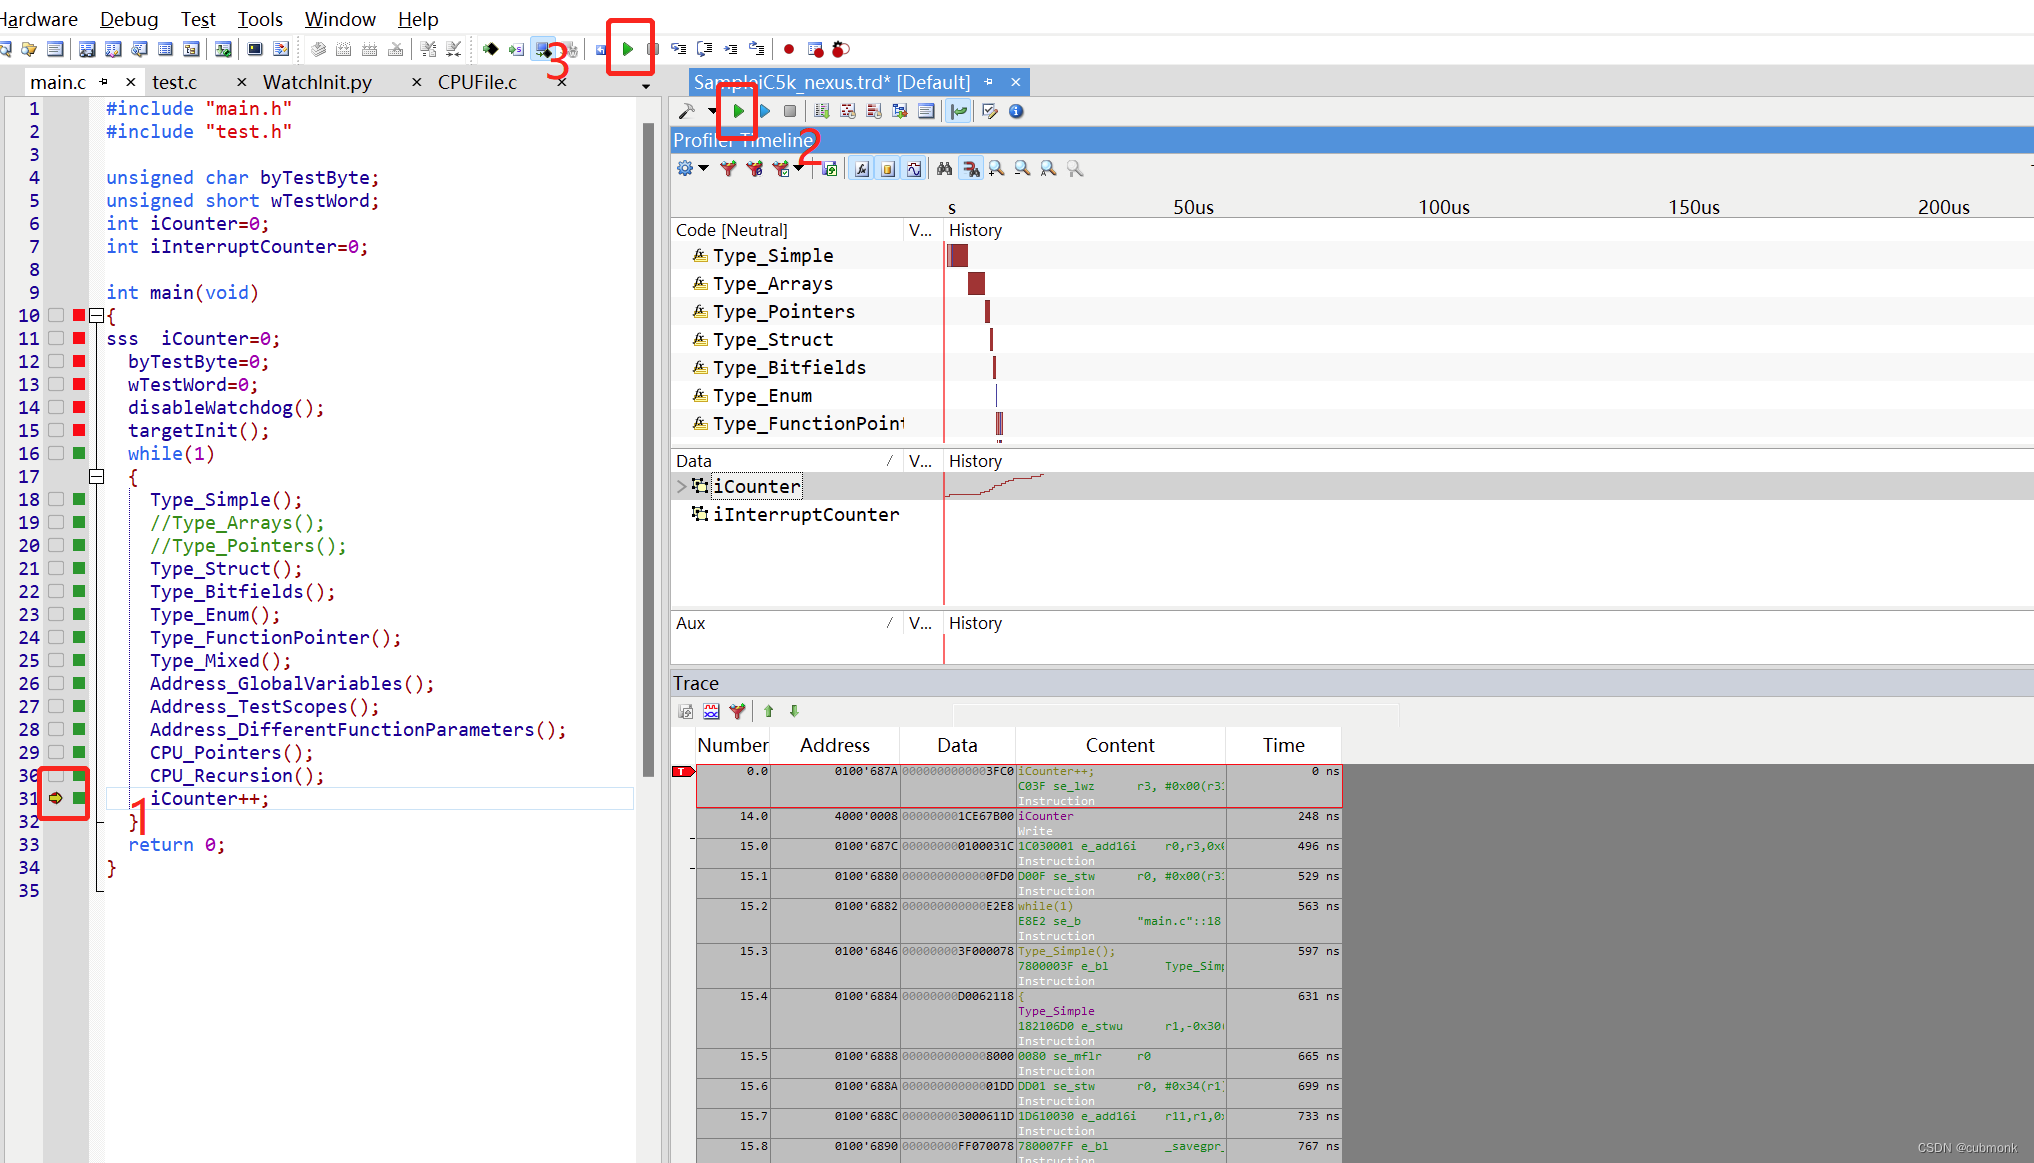
Task: Toggle the fx functions view button
Action: point(862,169)
